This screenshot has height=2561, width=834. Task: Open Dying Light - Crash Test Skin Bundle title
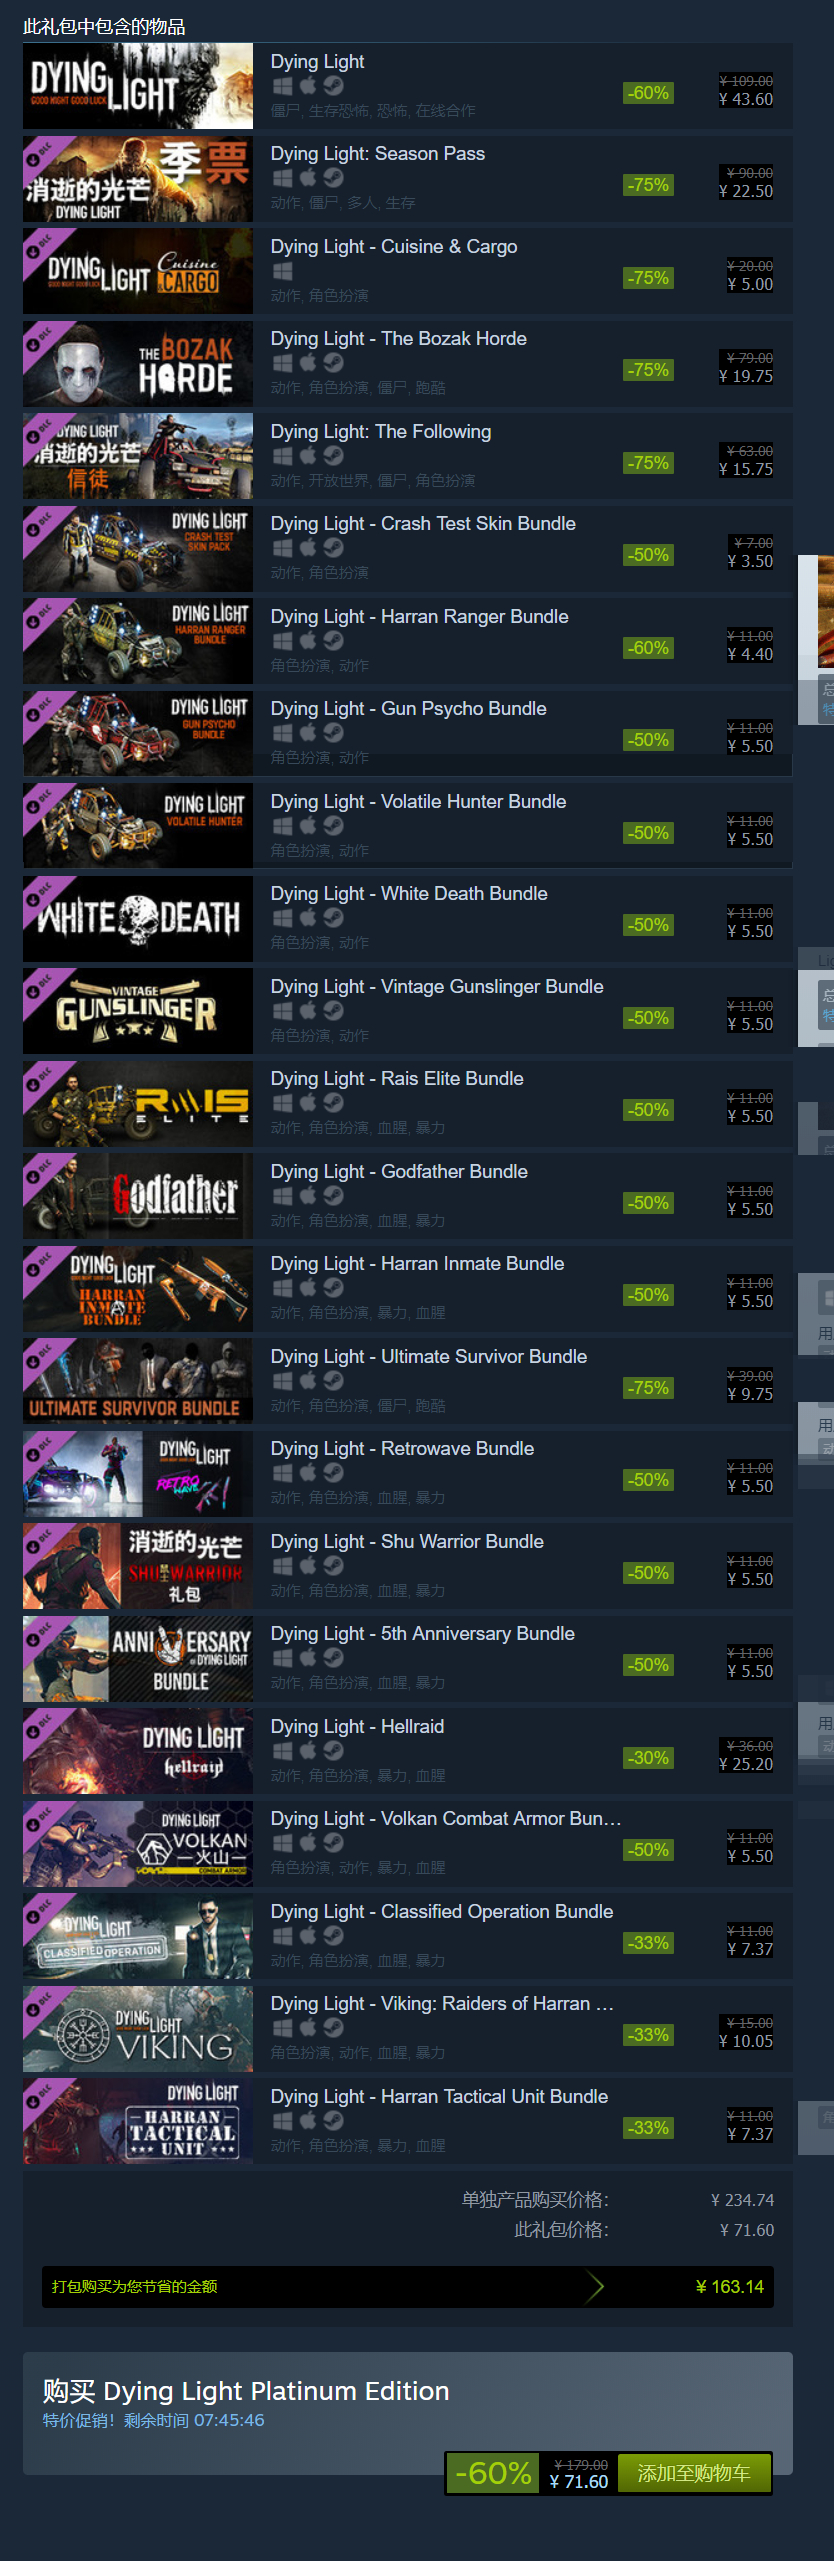click(x=423, y=524)
